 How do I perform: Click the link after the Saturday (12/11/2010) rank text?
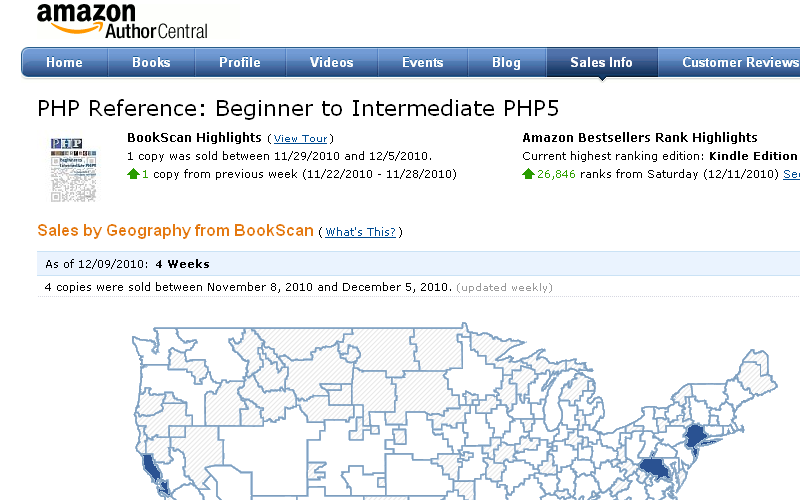pyautogui.click(x=791, y=174)
